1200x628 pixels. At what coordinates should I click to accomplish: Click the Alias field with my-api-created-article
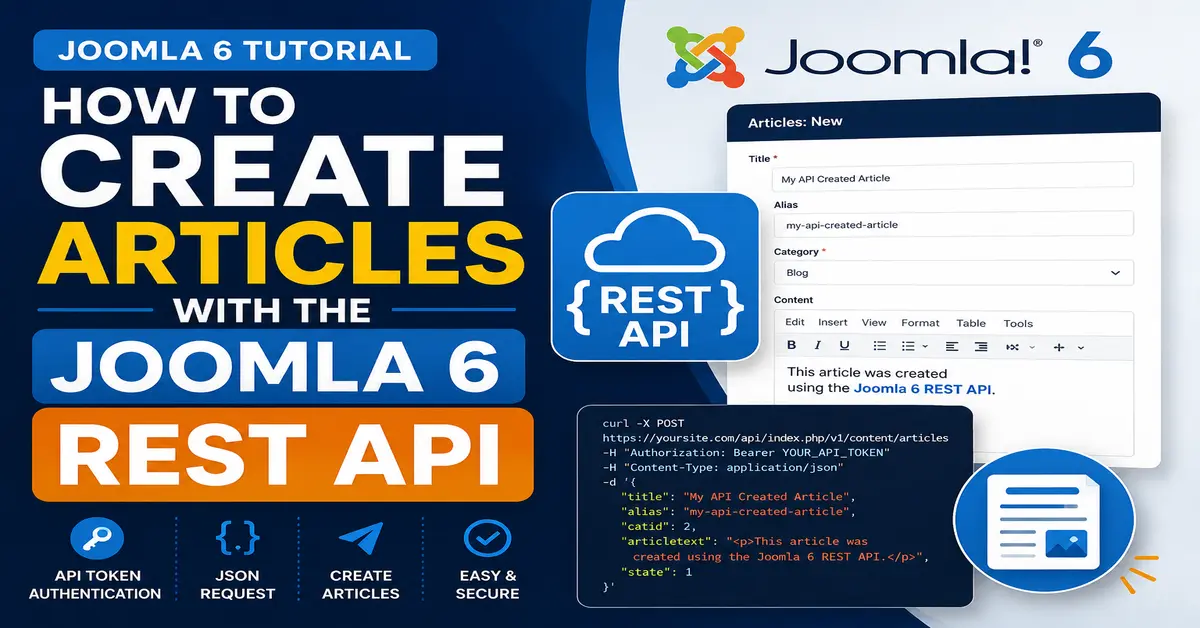pyautogui.click(x=954, y=225)
